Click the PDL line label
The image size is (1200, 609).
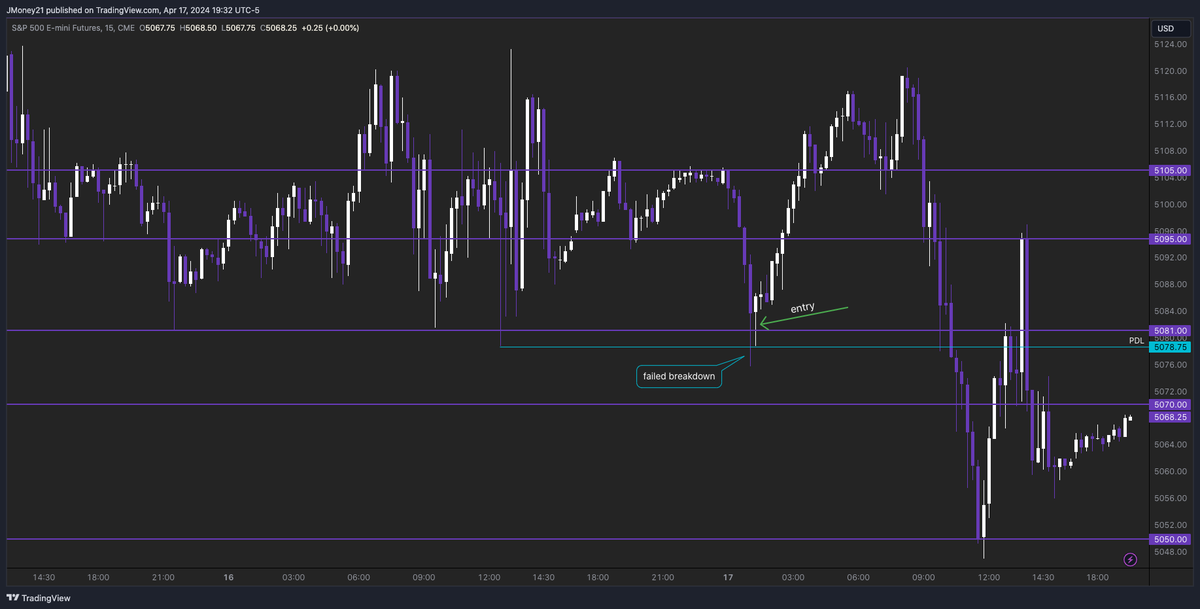point(1136,341)
